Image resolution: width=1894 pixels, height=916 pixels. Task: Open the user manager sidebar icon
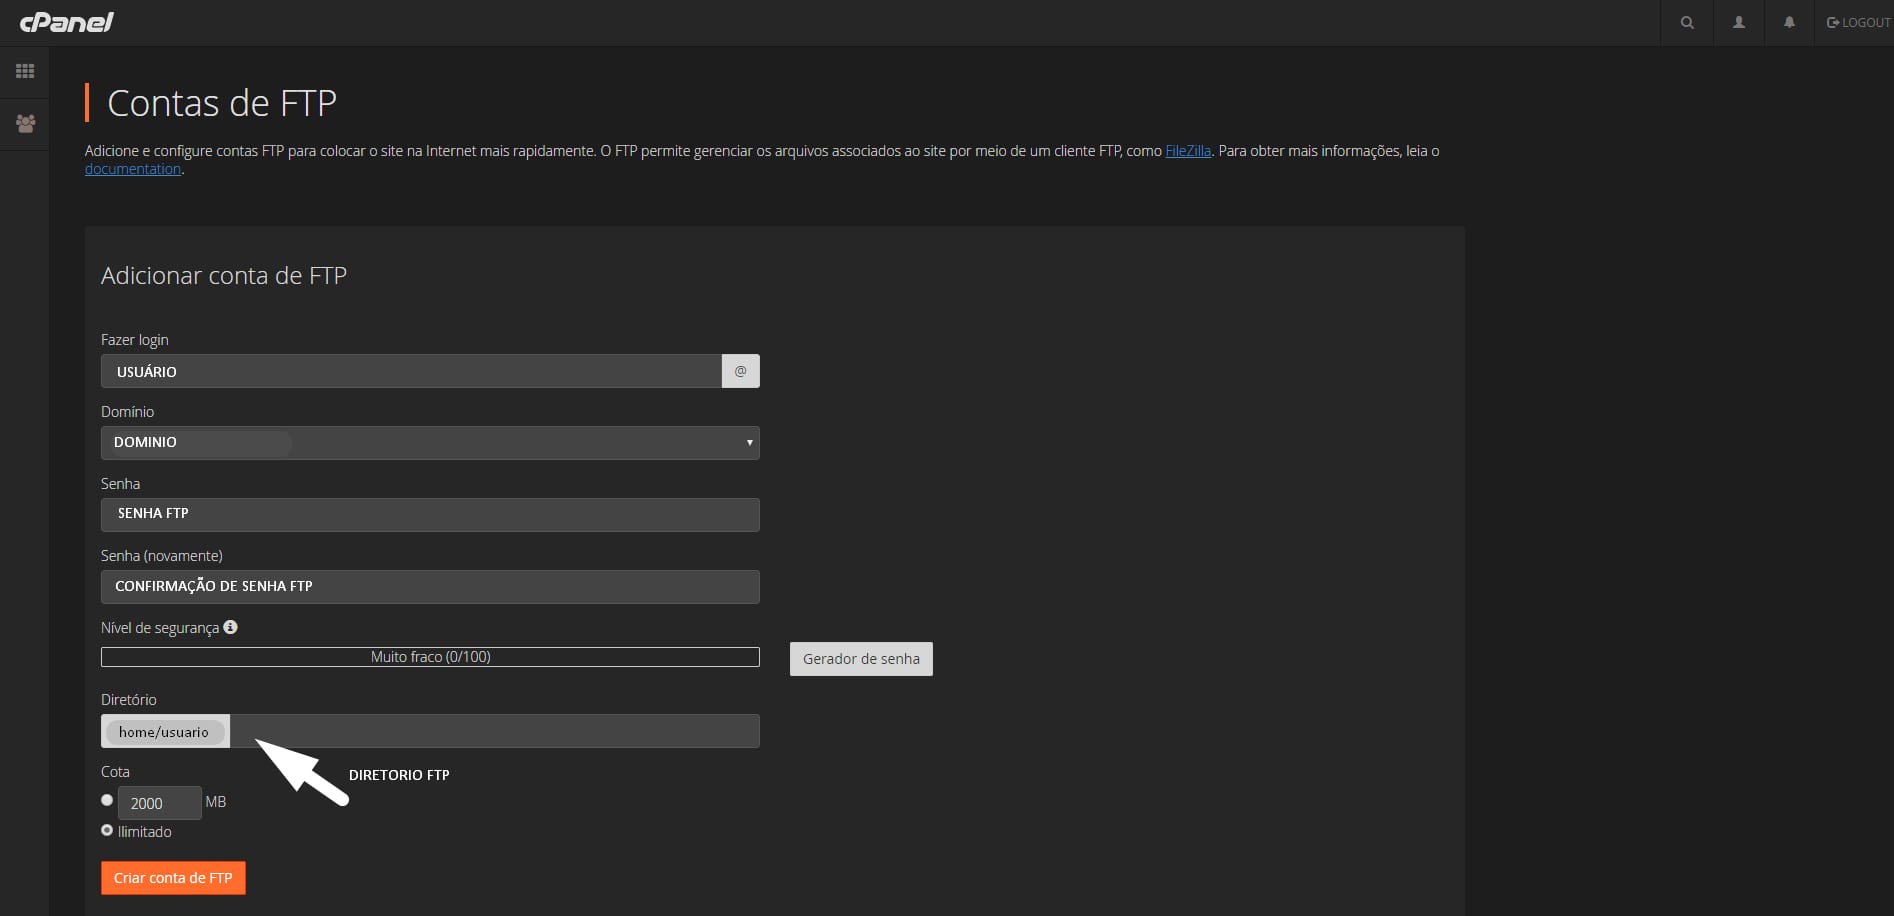[25, 124]
